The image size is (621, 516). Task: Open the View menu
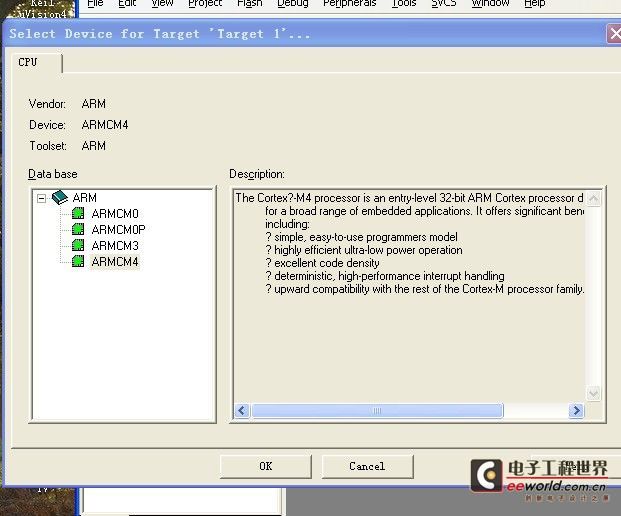click(x=162, y=4)
